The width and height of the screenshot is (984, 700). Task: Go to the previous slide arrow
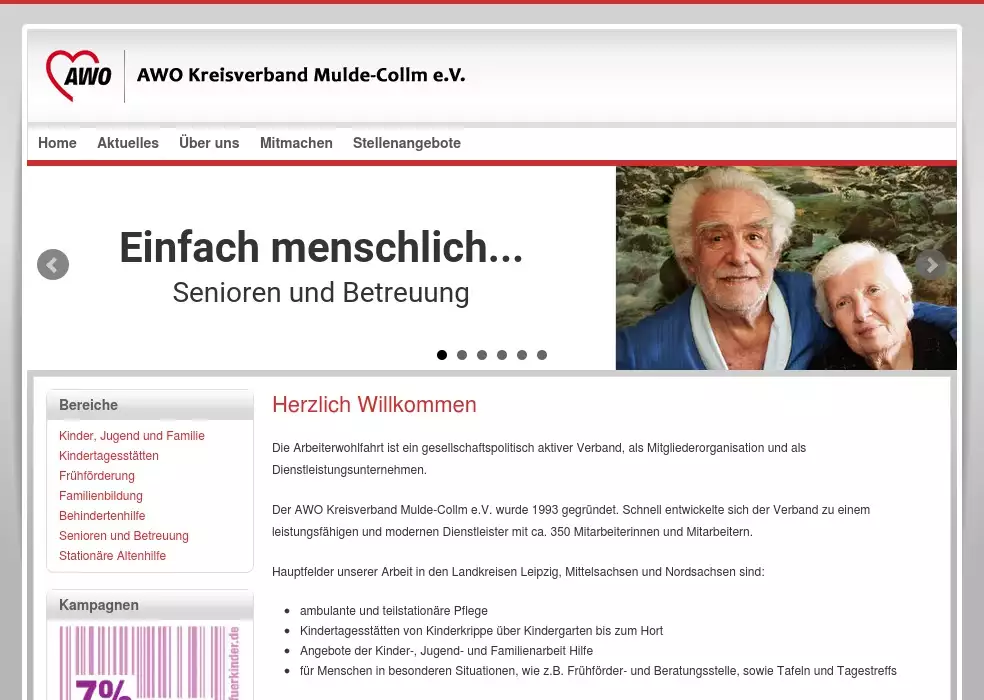[53, 265]
